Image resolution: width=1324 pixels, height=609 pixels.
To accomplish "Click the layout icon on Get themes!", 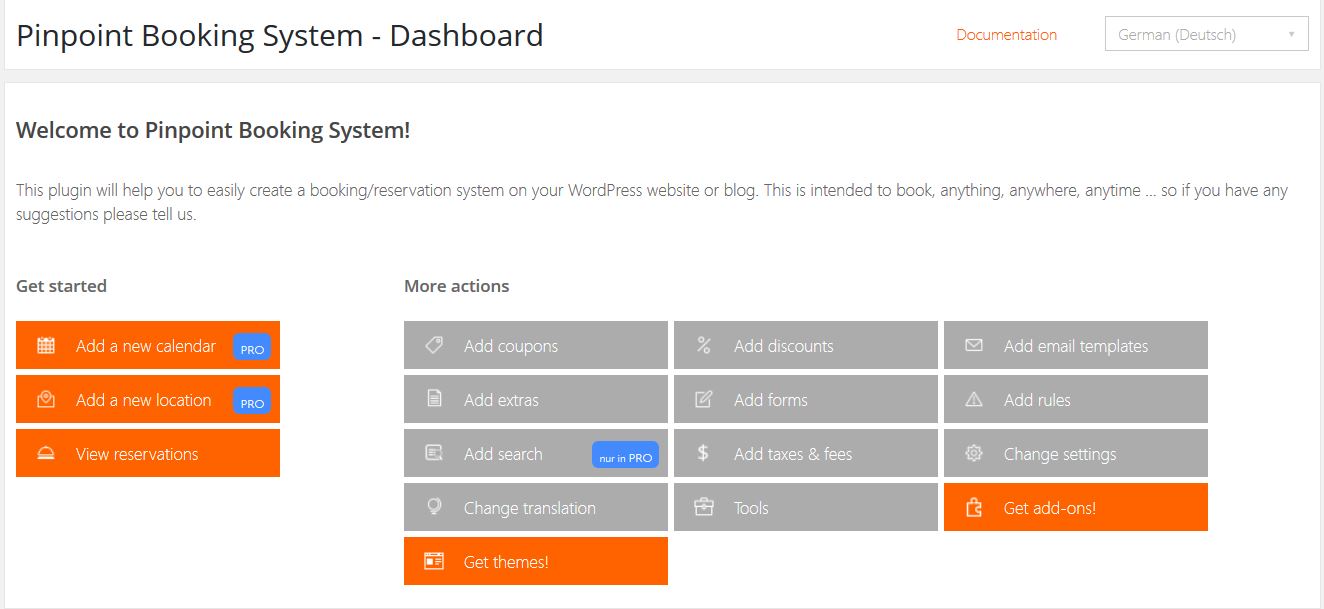I will 434,562.
